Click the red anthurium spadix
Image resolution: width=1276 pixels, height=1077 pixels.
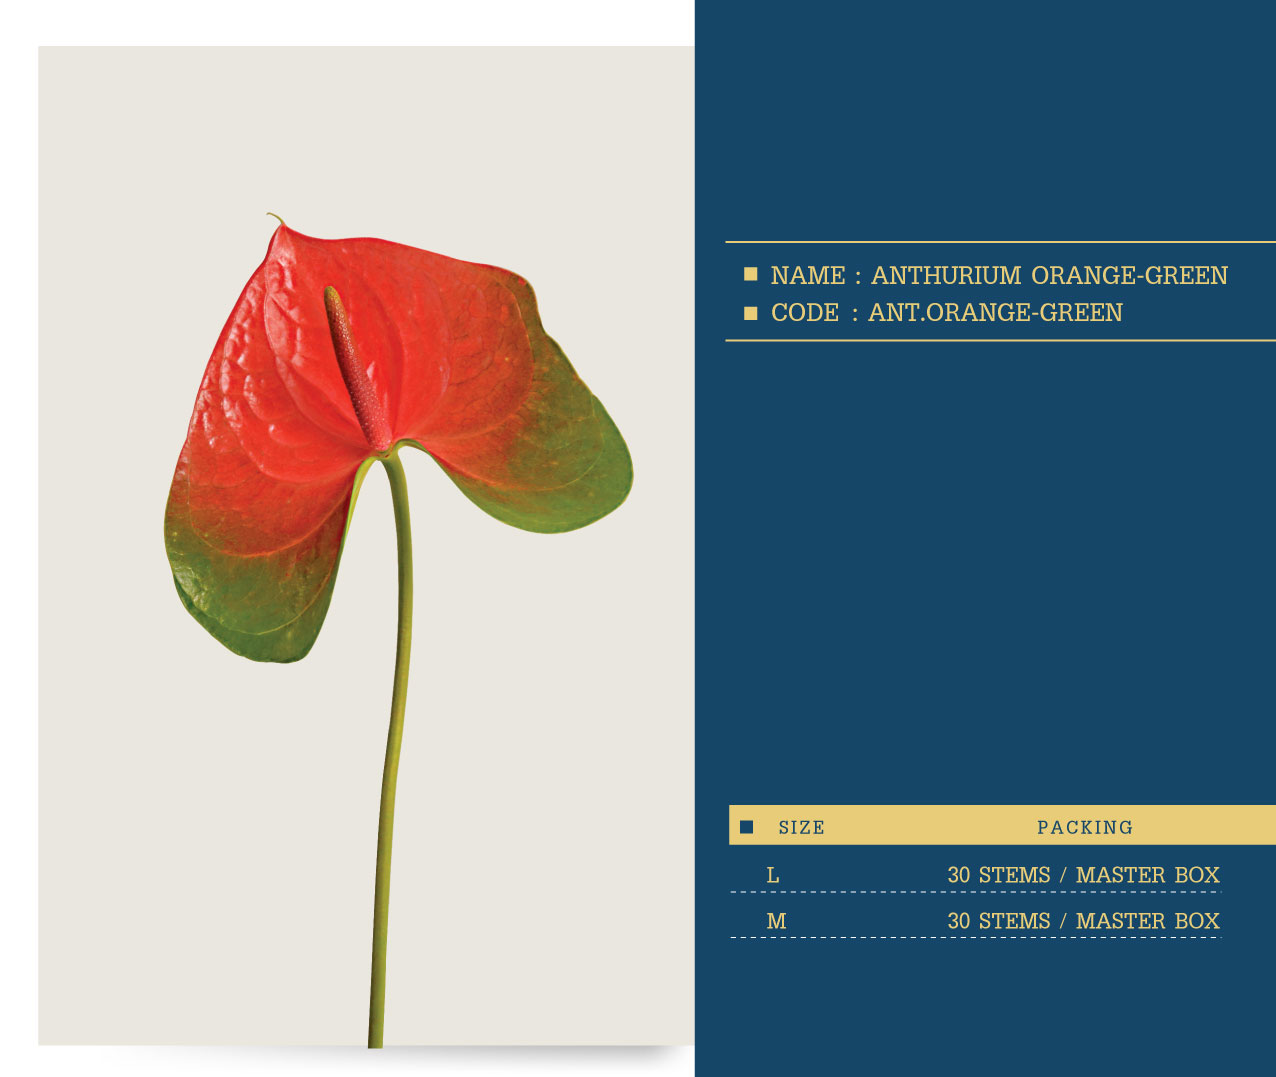(x=354, y=367)
